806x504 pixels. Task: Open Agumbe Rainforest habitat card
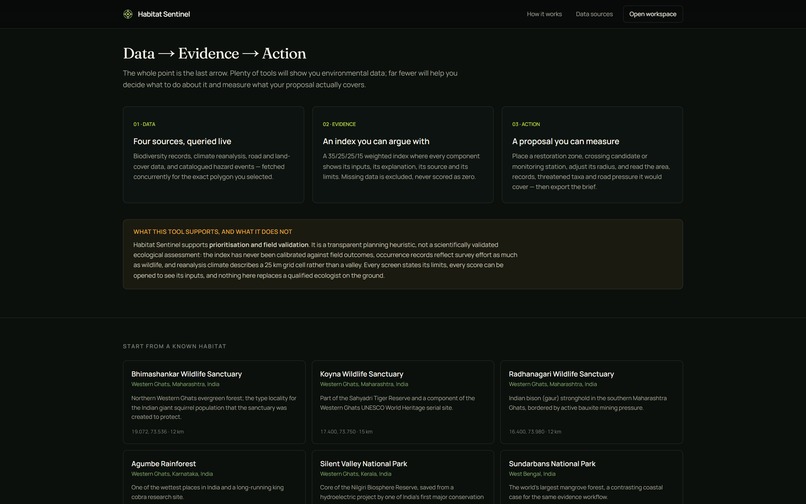pos(214,477)
